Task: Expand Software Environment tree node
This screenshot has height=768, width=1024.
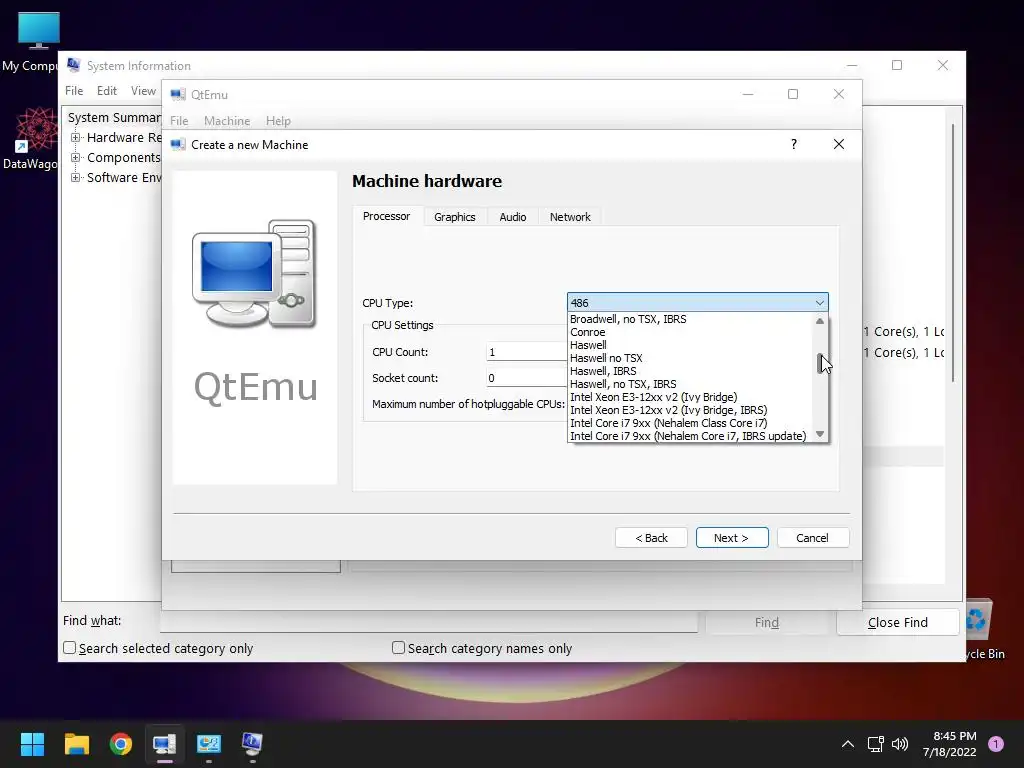Action: coord(76,178)
